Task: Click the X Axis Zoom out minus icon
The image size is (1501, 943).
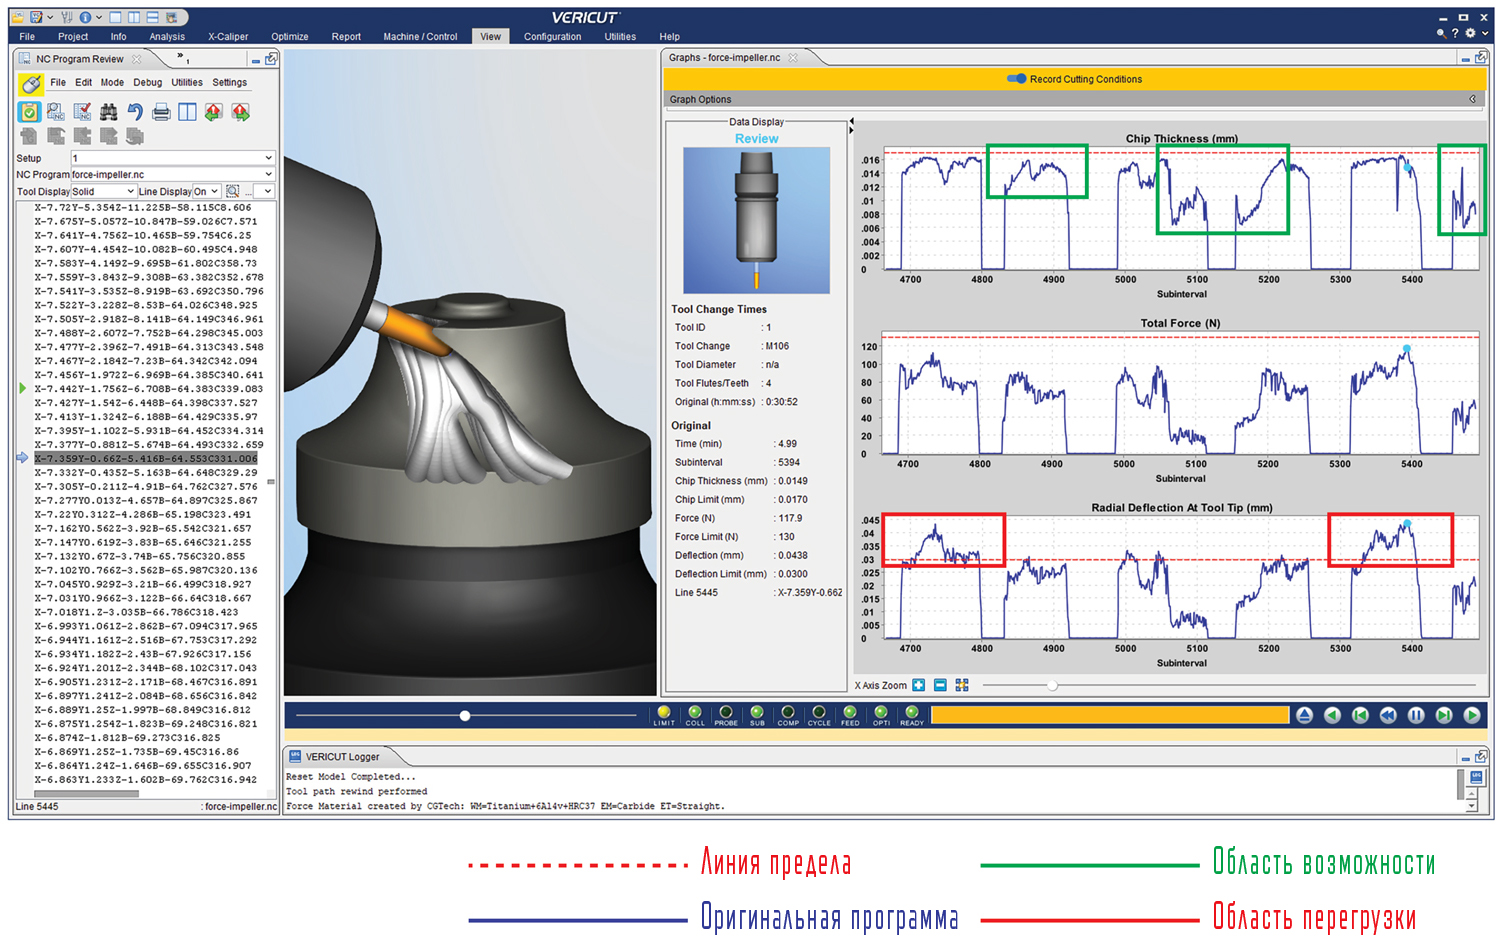Action: click(940, 685)
